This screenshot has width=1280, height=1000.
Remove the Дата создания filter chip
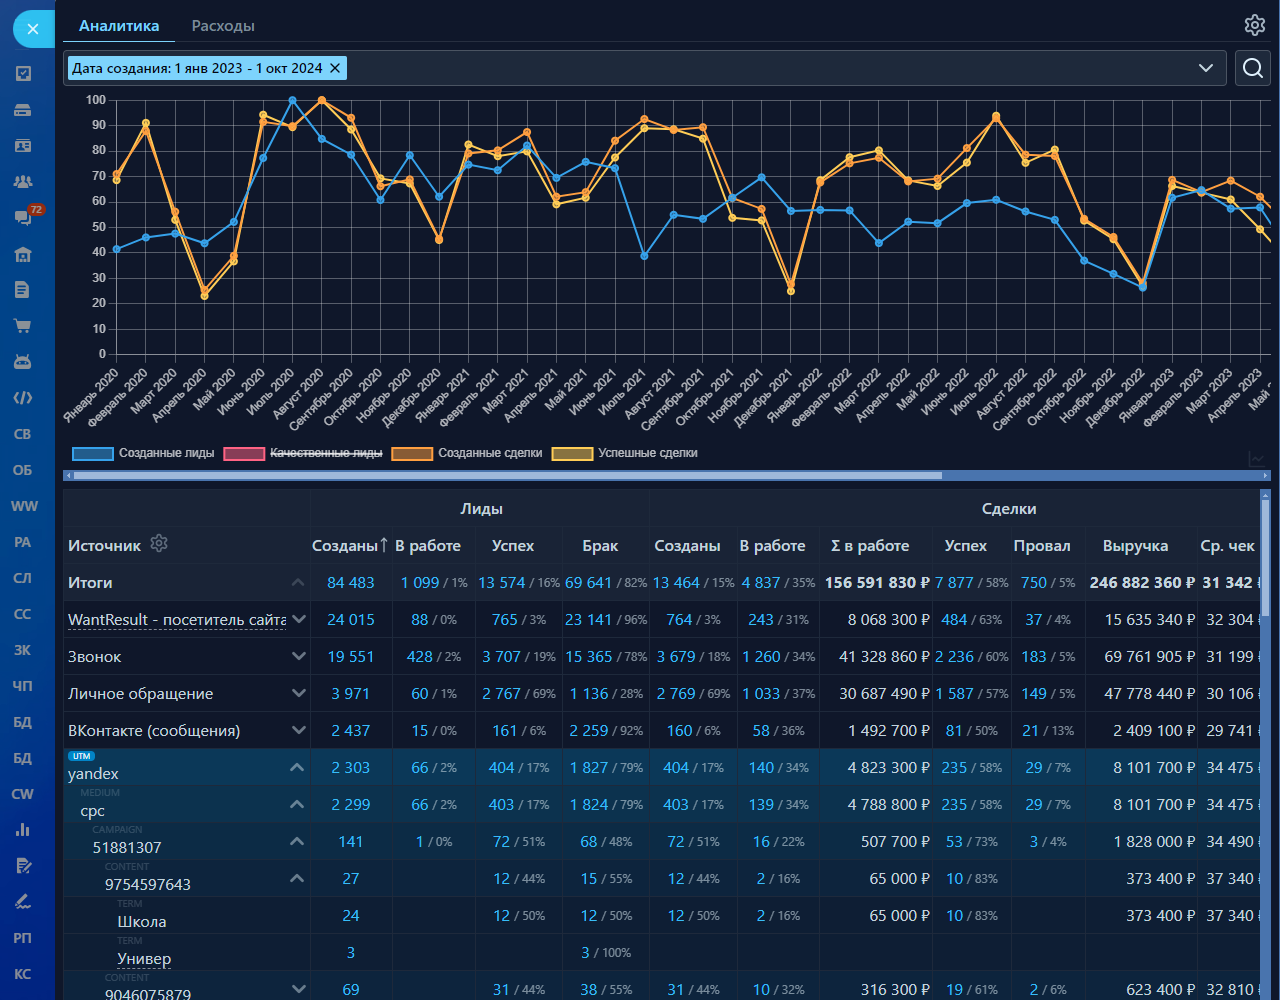point(336,68)
